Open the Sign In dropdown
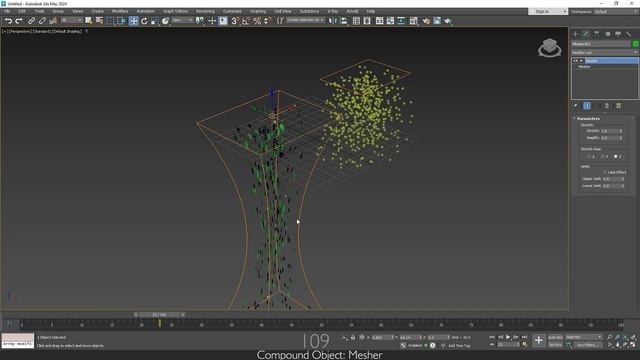The height and width of the screenshot is (360, 640). (x=548, y=11)
